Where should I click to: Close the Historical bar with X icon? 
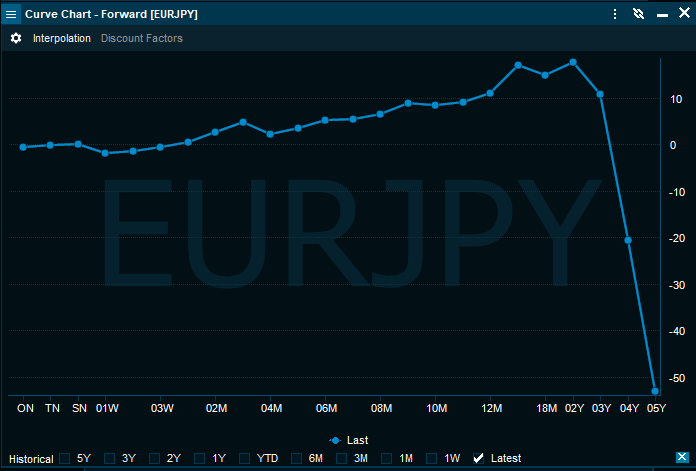point(682,458)
